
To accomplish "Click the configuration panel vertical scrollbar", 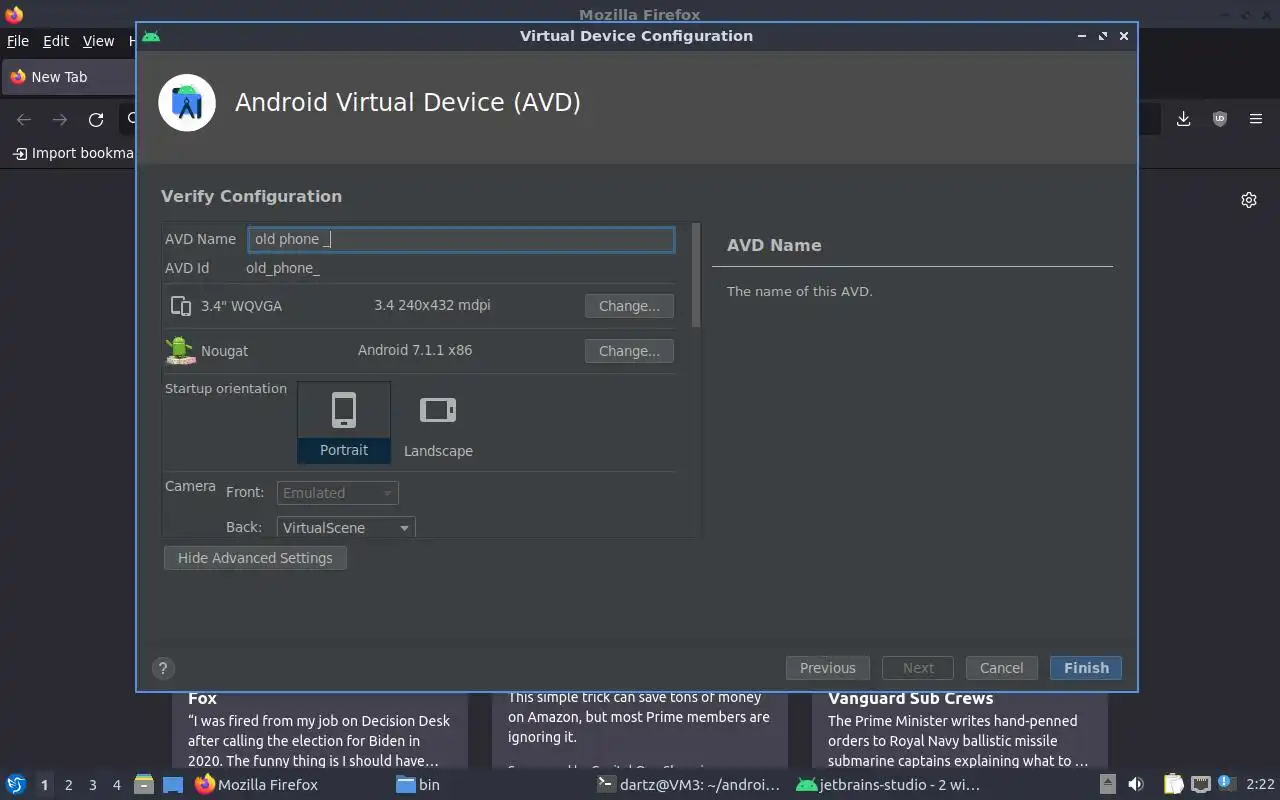I will click(696, 275).
